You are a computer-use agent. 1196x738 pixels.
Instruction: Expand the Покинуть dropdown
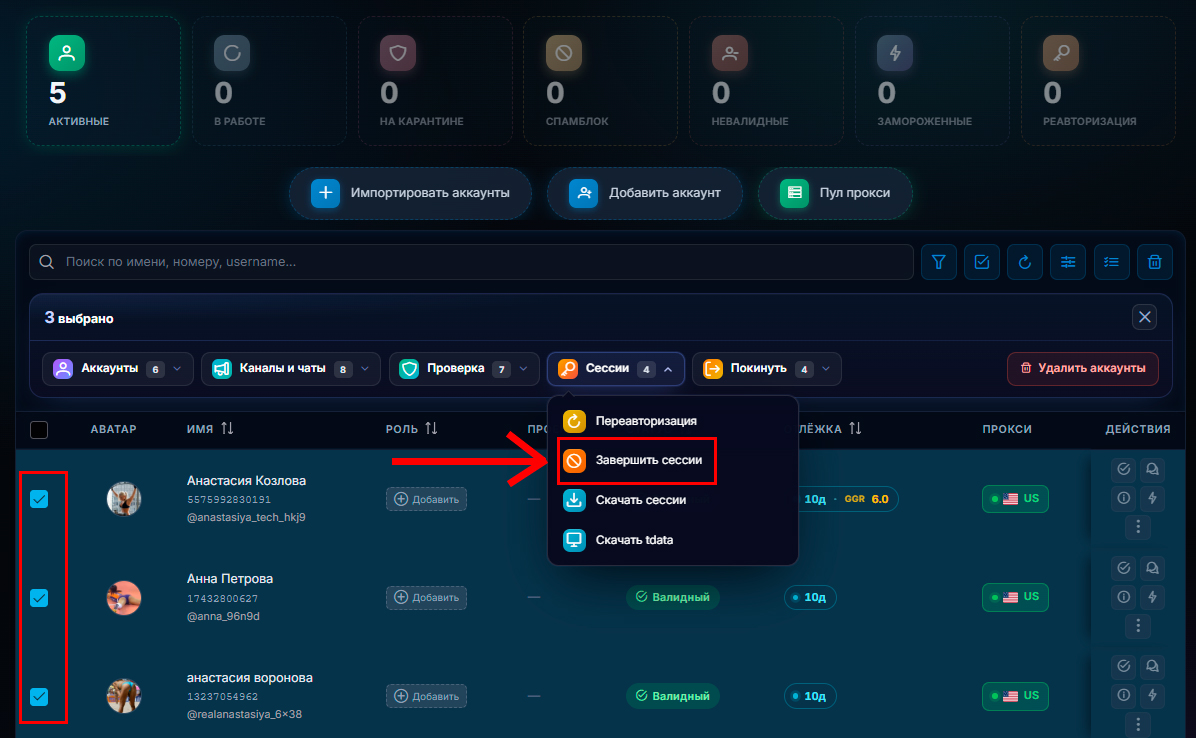[767, 369]
